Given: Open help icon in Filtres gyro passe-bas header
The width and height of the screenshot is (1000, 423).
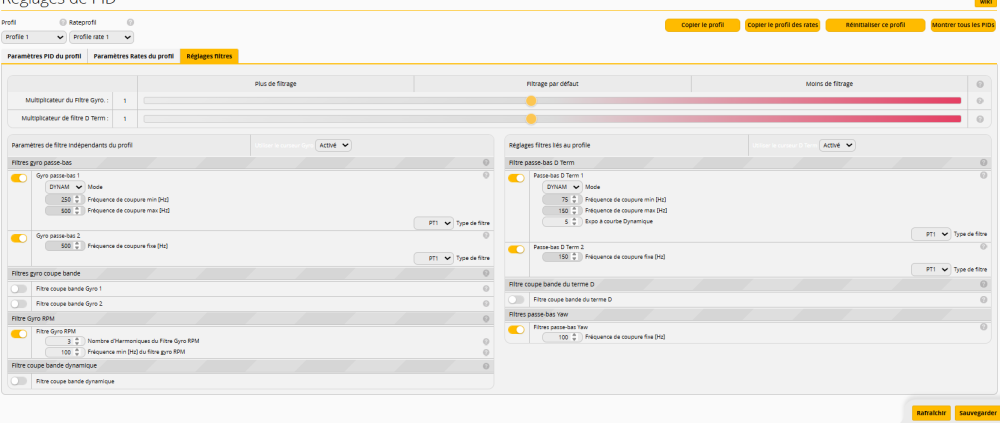Looking at the screenshot, I should point(486,162).
